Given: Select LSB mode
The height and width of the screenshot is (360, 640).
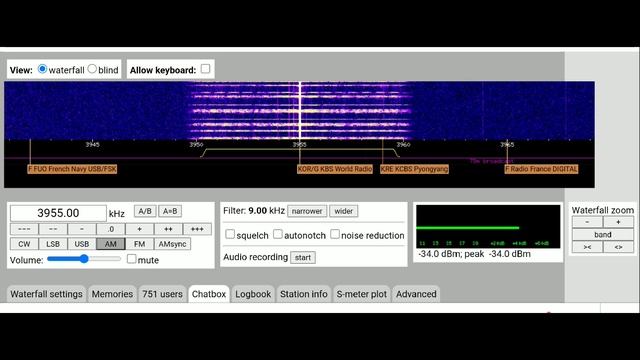Looking at the screenshot, I should click(x=53, y=244).
